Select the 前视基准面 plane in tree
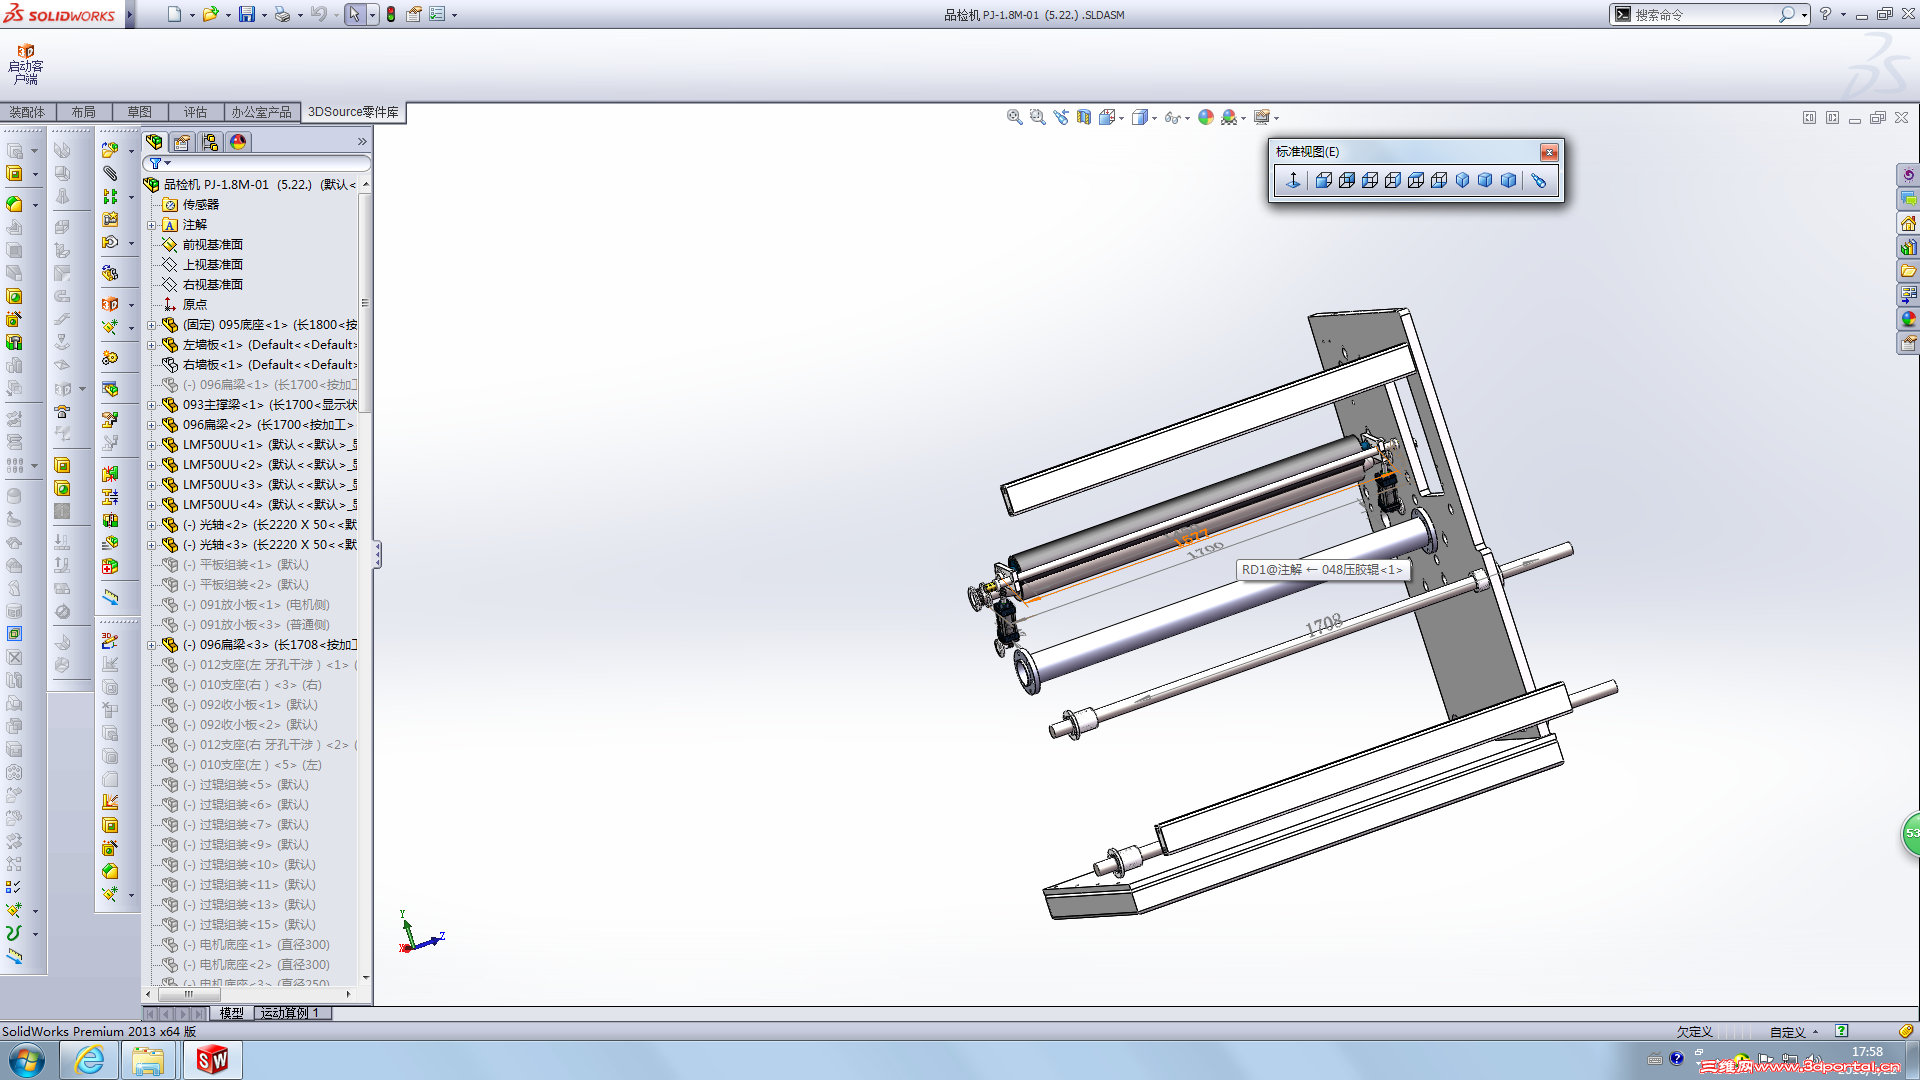This screenshot has height=1080, width=1920. (212, 244)
